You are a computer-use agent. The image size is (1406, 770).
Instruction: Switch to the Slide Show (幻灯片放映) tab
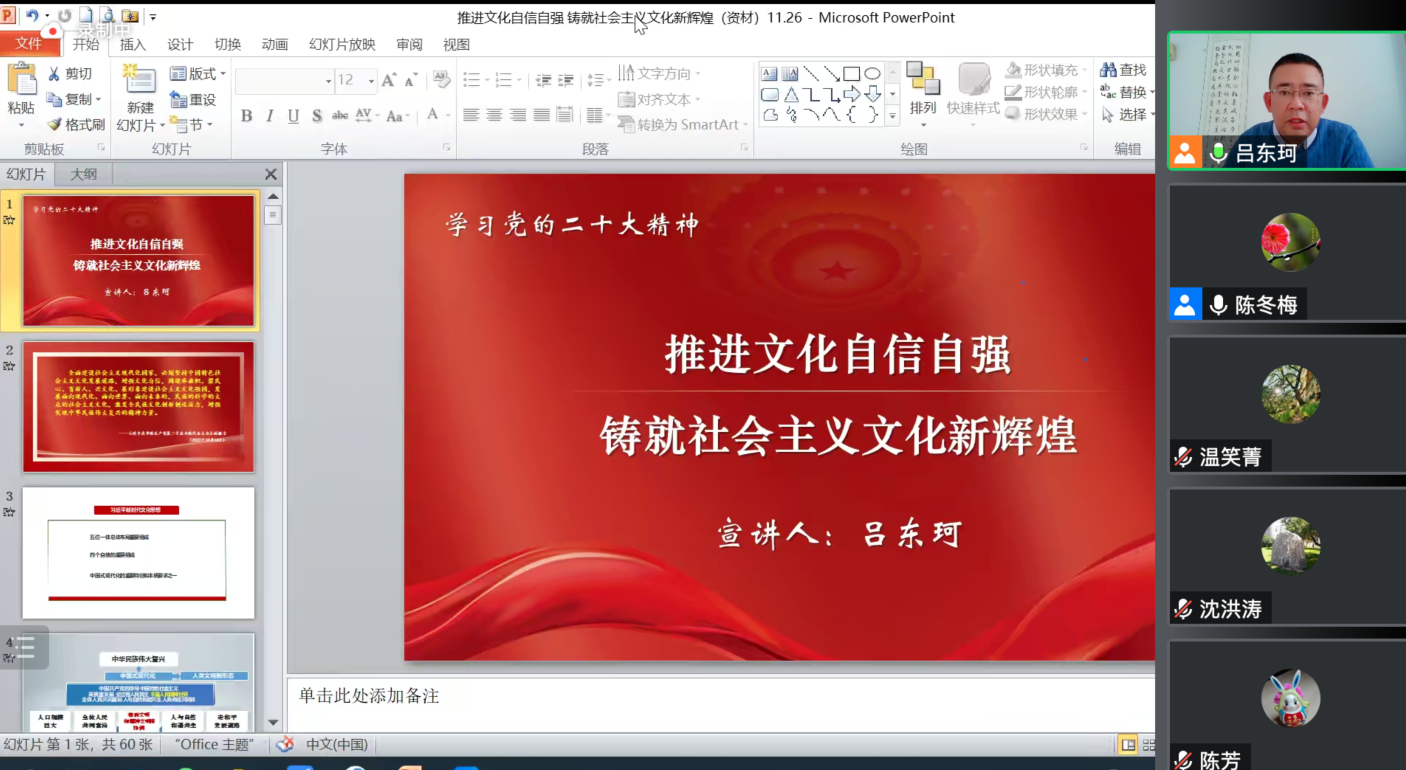[342, 44]
